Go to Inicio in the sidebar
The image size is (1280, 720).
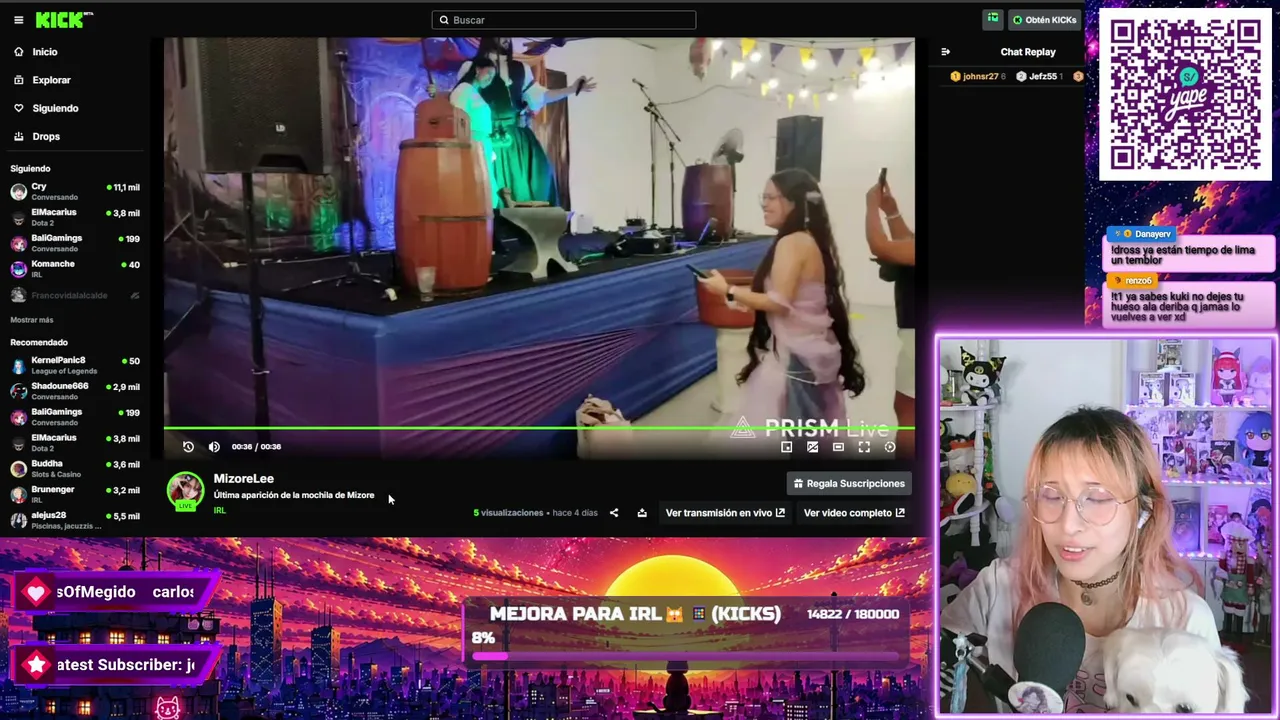pos(45,52)
